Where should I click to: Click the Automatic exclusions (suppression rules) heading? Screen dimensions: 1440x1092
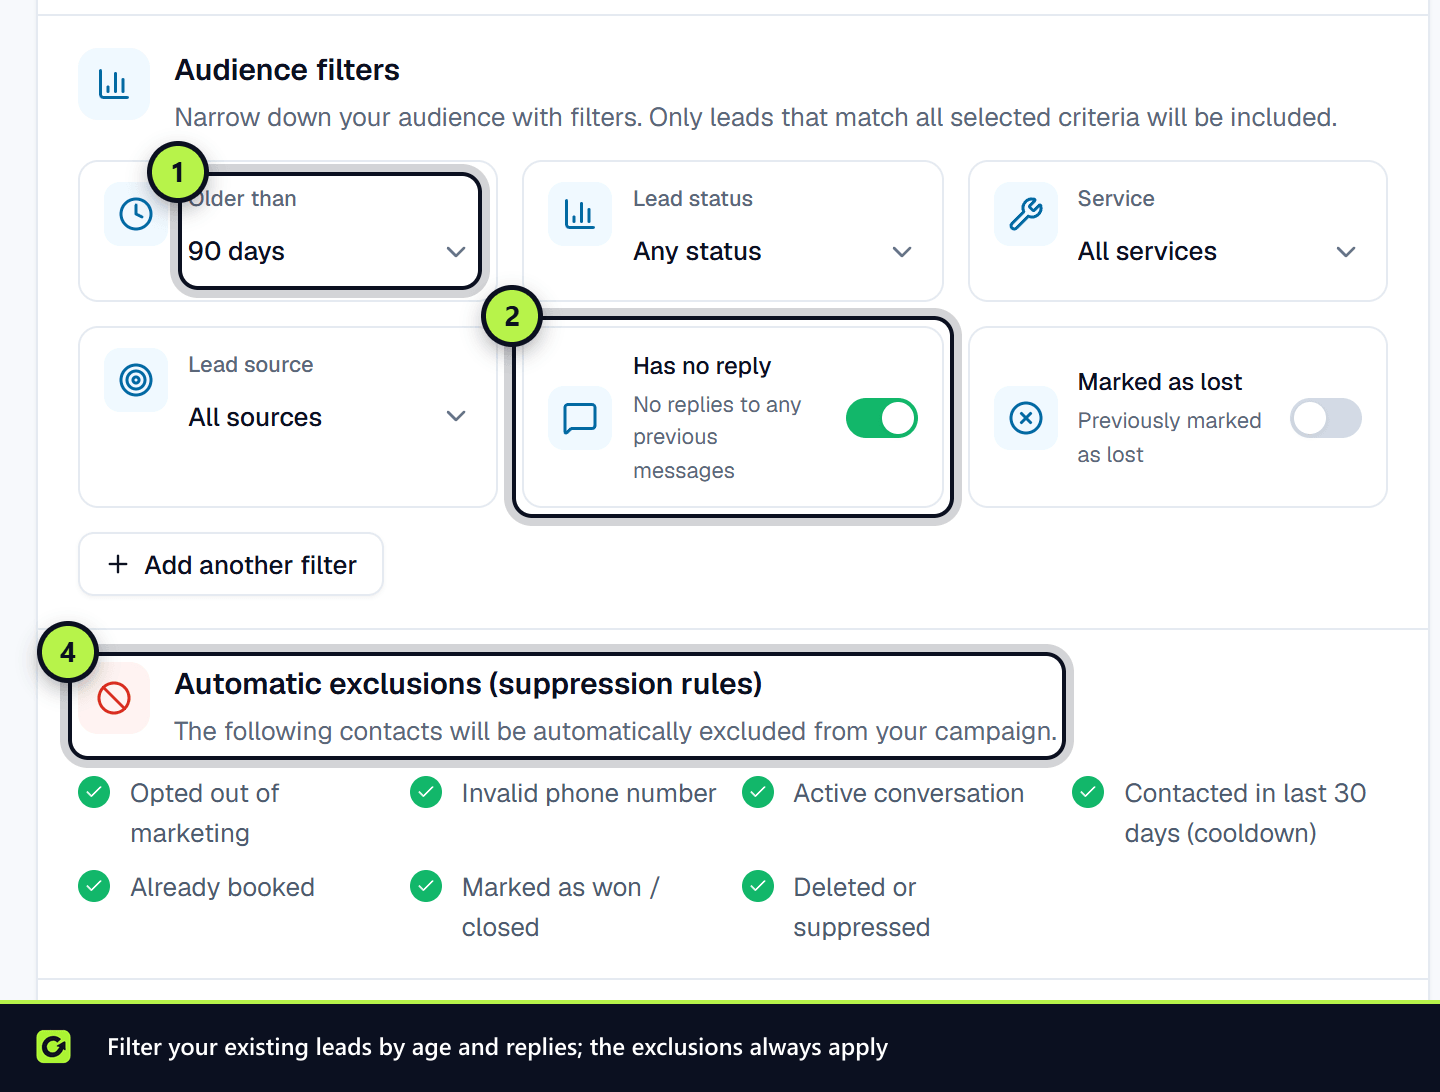tap(468, 684)
